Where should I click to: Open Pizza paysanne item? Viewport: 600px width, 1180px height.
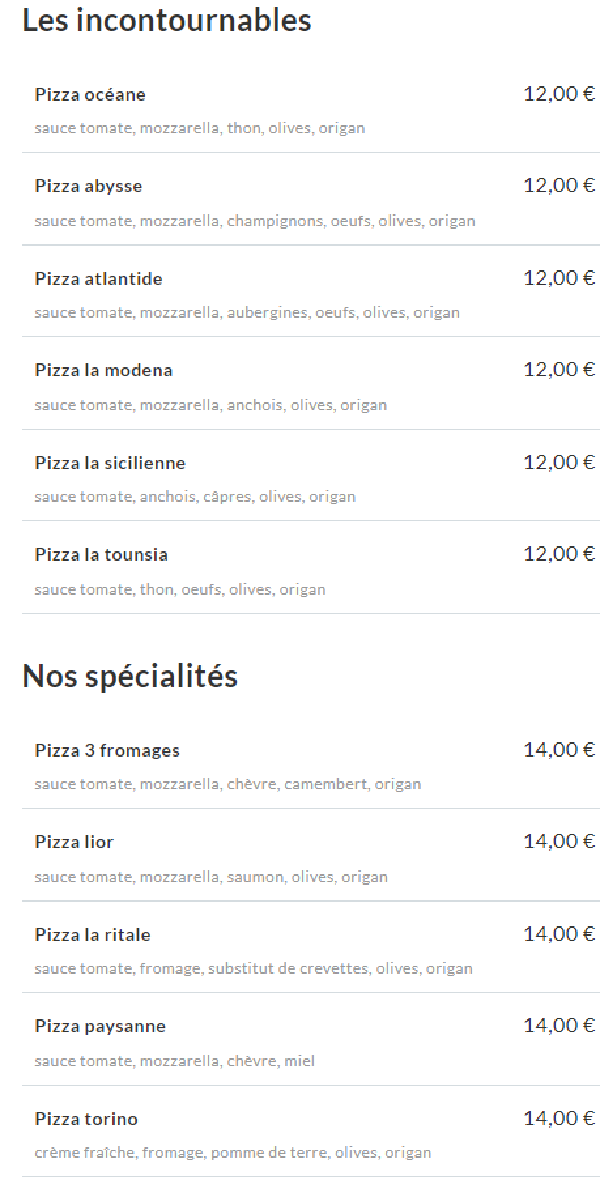pos(311,1039)
